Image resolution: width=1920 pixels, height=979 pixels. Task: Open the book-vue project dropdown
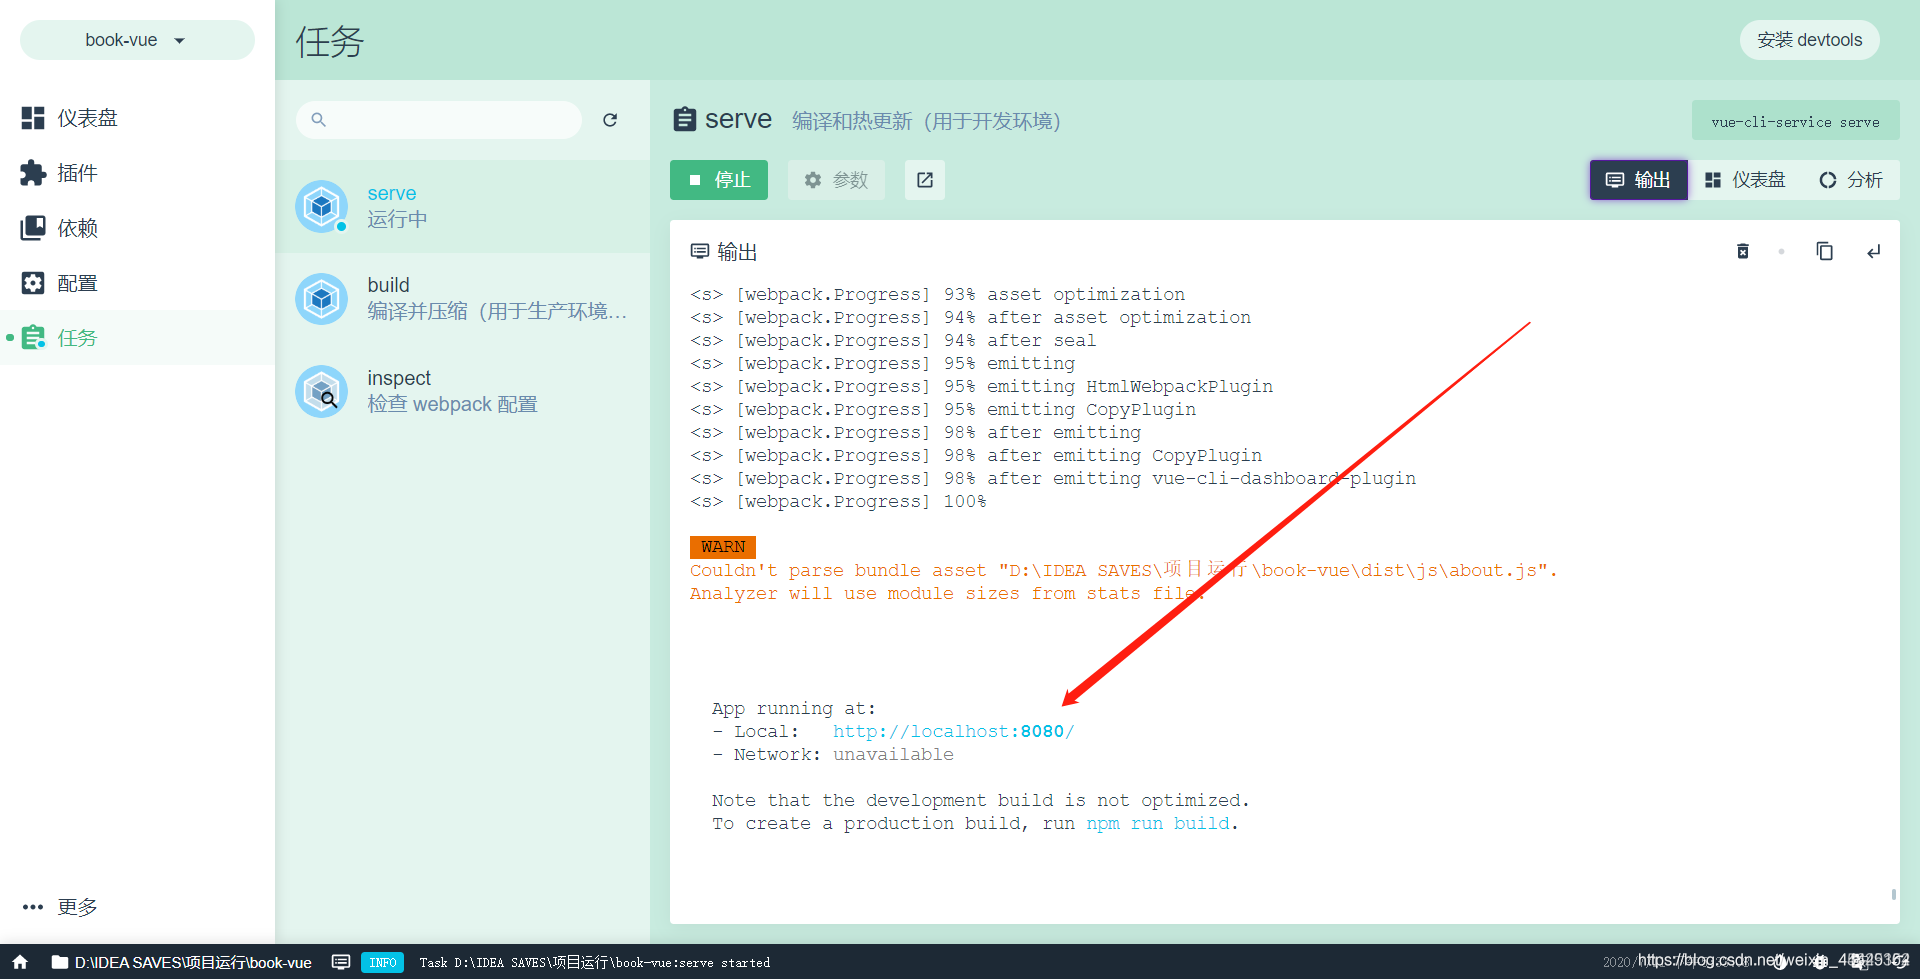pos(137,40)
